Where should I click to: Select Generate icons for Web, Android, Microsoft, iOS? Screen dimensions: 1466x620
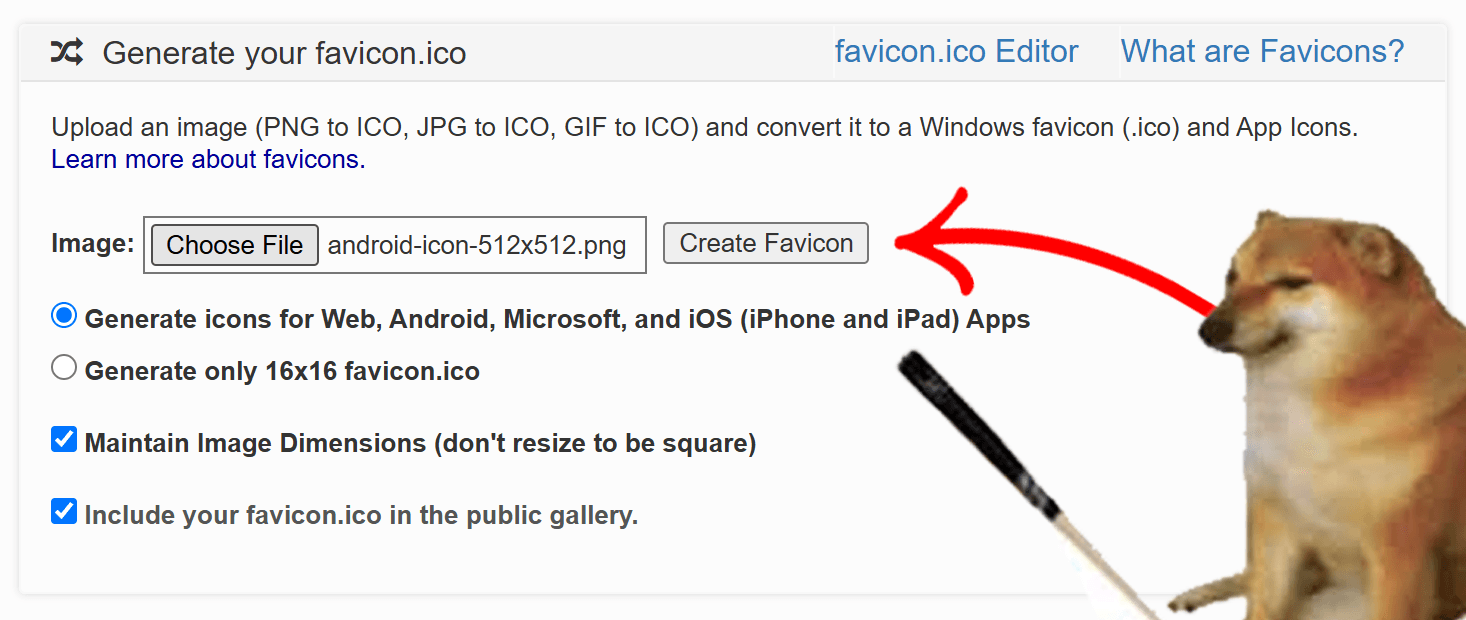coord(63,315)
